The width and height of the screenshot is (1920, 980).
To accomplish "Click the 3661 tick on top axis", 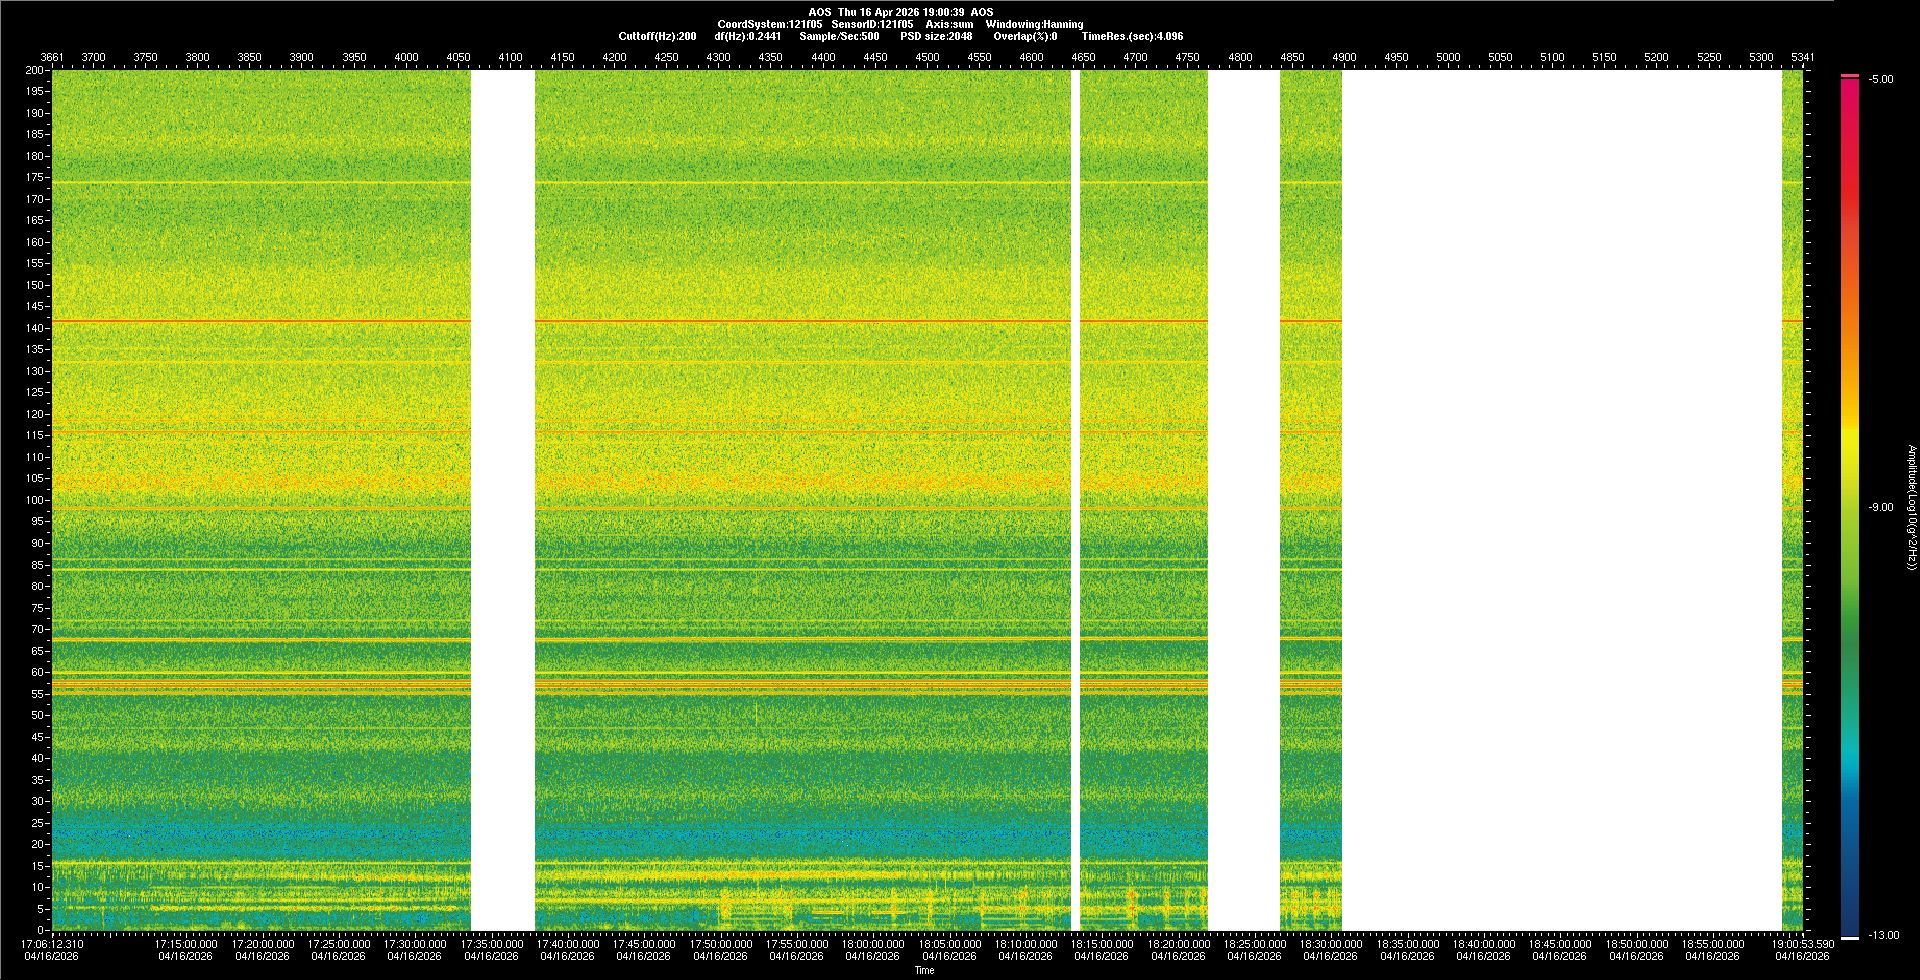I will pos(52,57).
